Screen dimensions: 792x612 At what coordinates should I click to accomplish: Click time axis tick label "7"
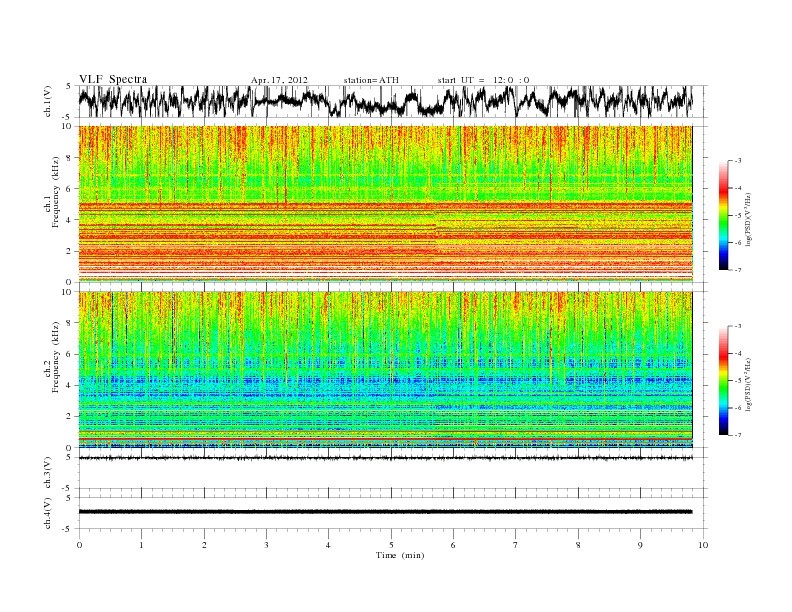(516, 545)
